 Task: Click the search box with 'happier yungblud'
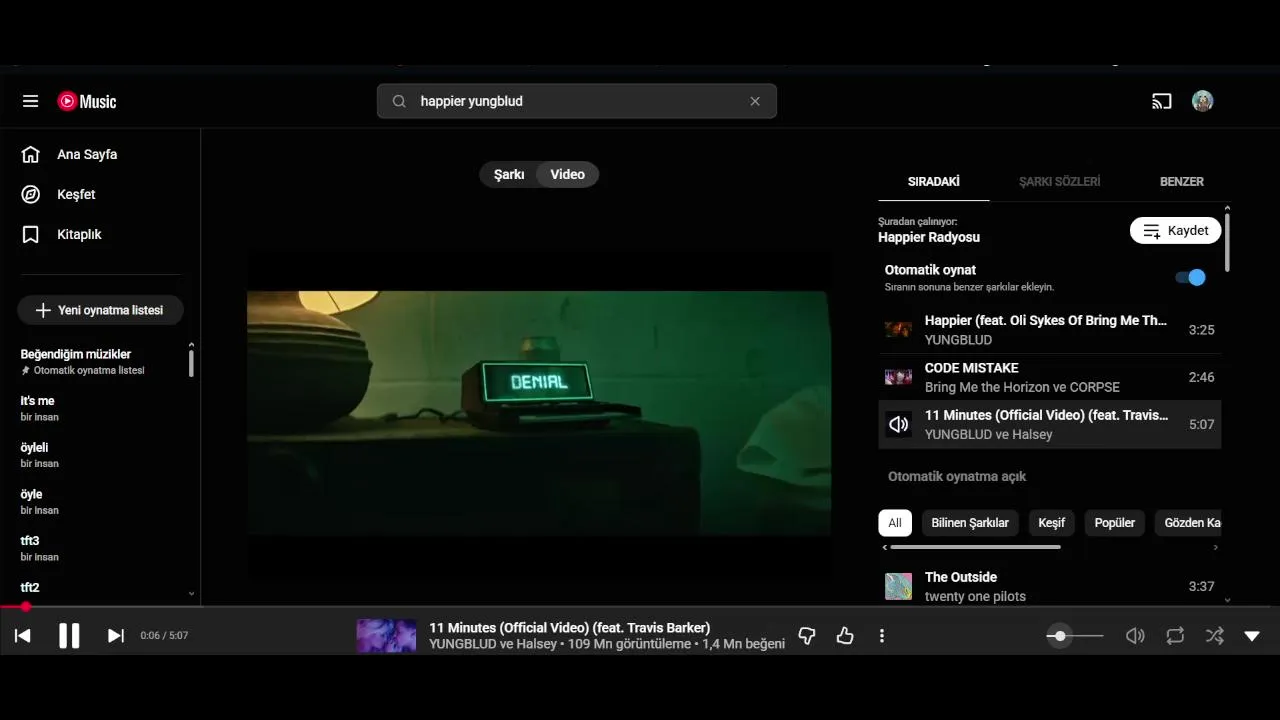click(577, 101)
